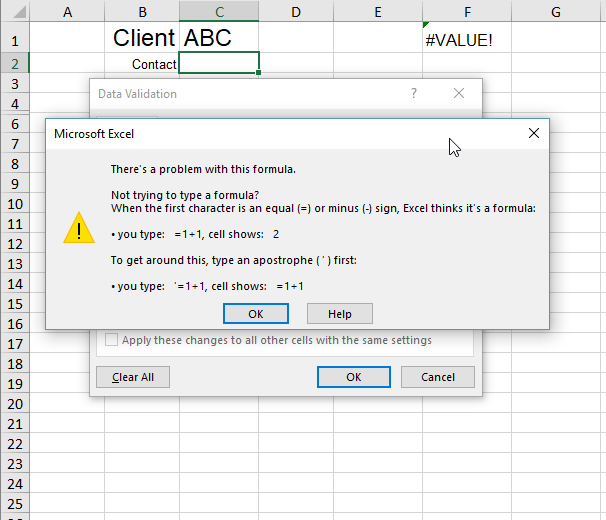
Task: Close the Data Validation dialog window
Action: (x=459, y=93)
